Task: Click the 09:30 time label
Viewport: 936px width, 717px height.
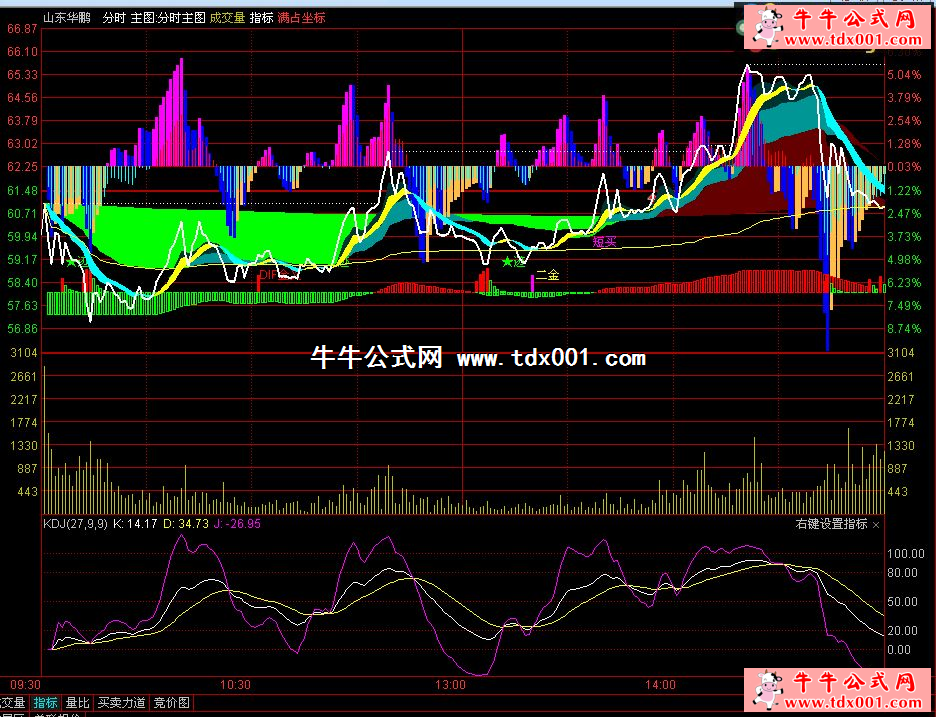Action: [x=26, y=685]
